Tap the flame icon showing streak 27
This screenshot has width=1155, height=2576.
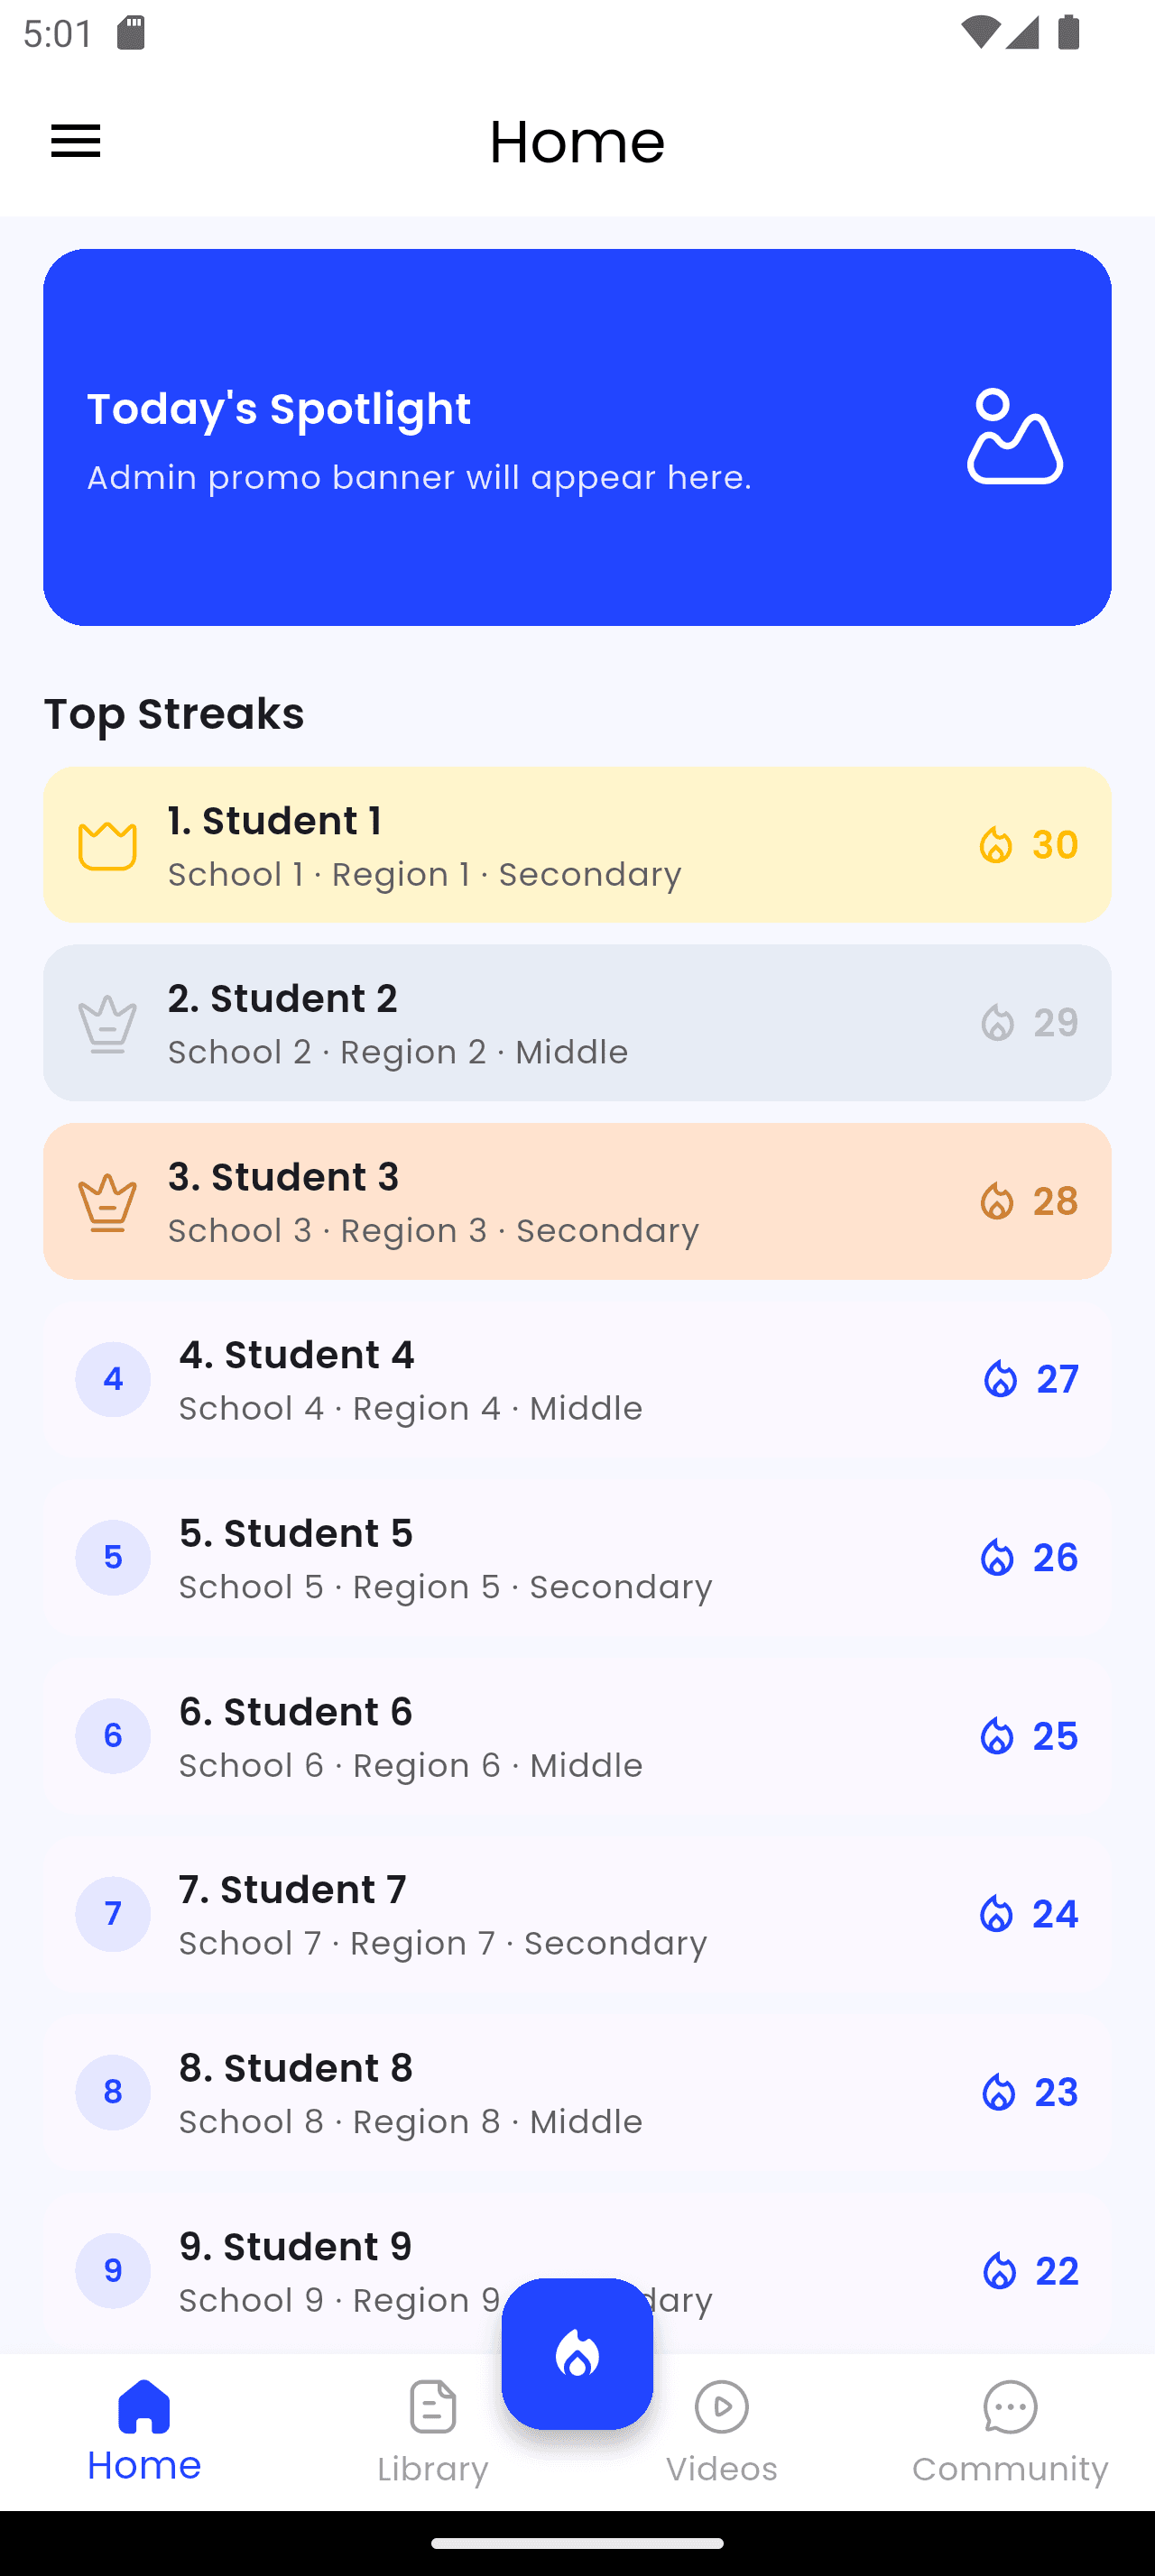point(999,1379)
